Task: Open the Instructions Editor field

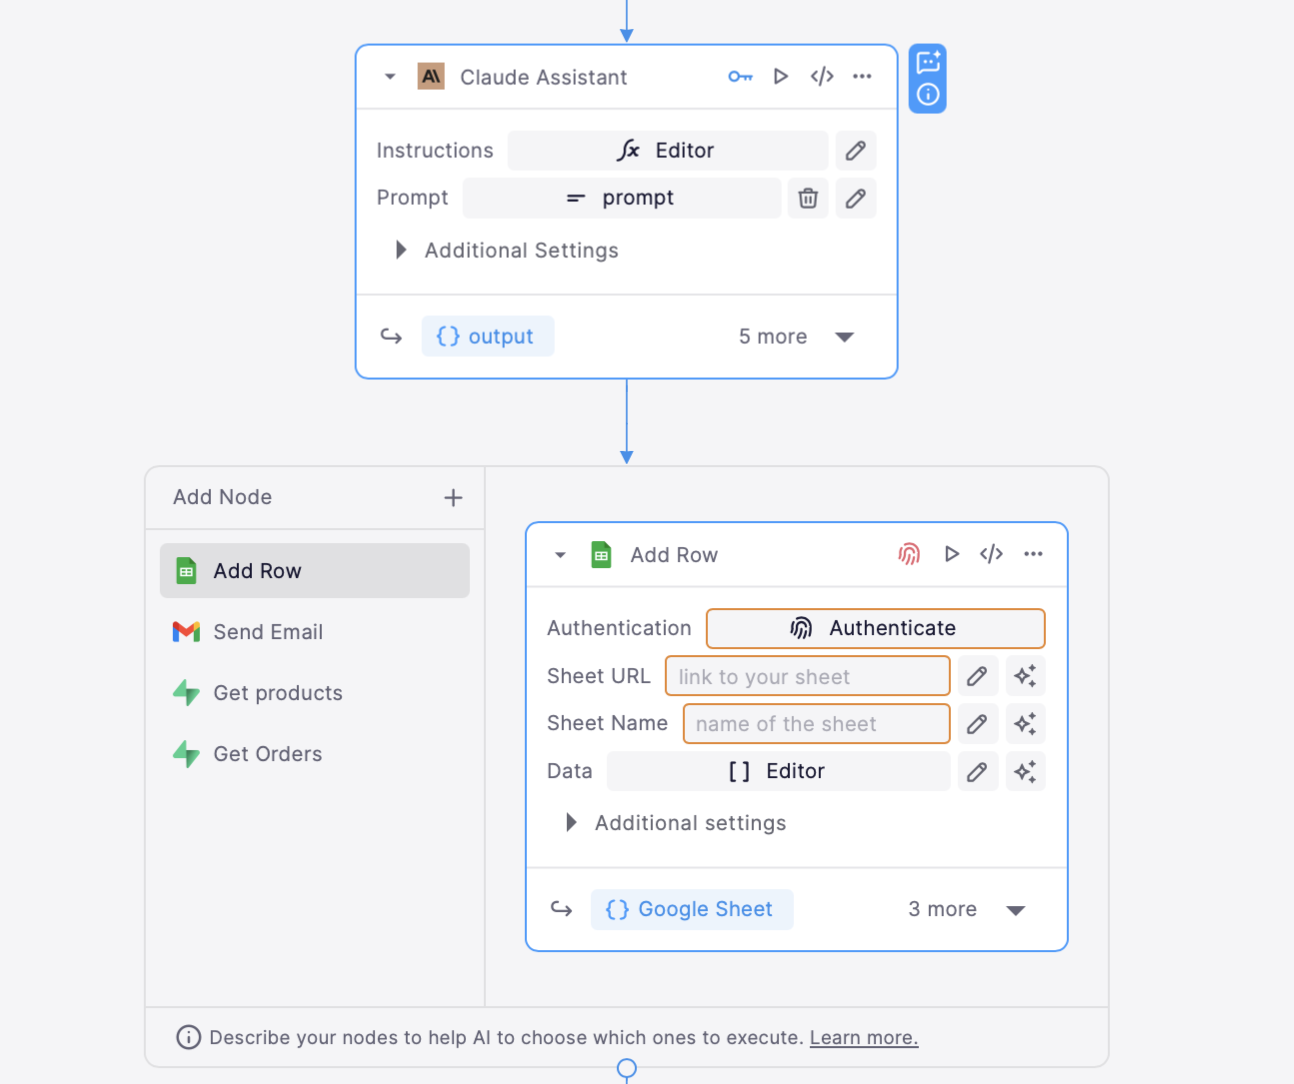Action: (x=668, y=151)
